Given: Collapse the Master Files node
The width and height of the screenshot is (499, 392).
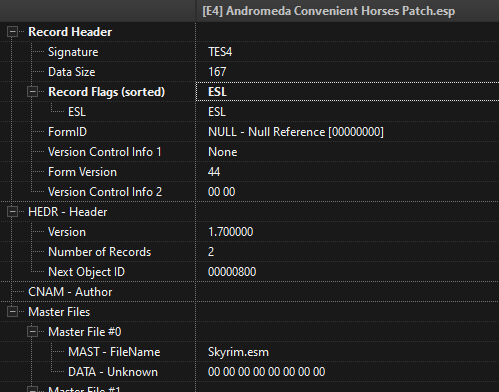Looking at the screenshot, I should point(12,312).
